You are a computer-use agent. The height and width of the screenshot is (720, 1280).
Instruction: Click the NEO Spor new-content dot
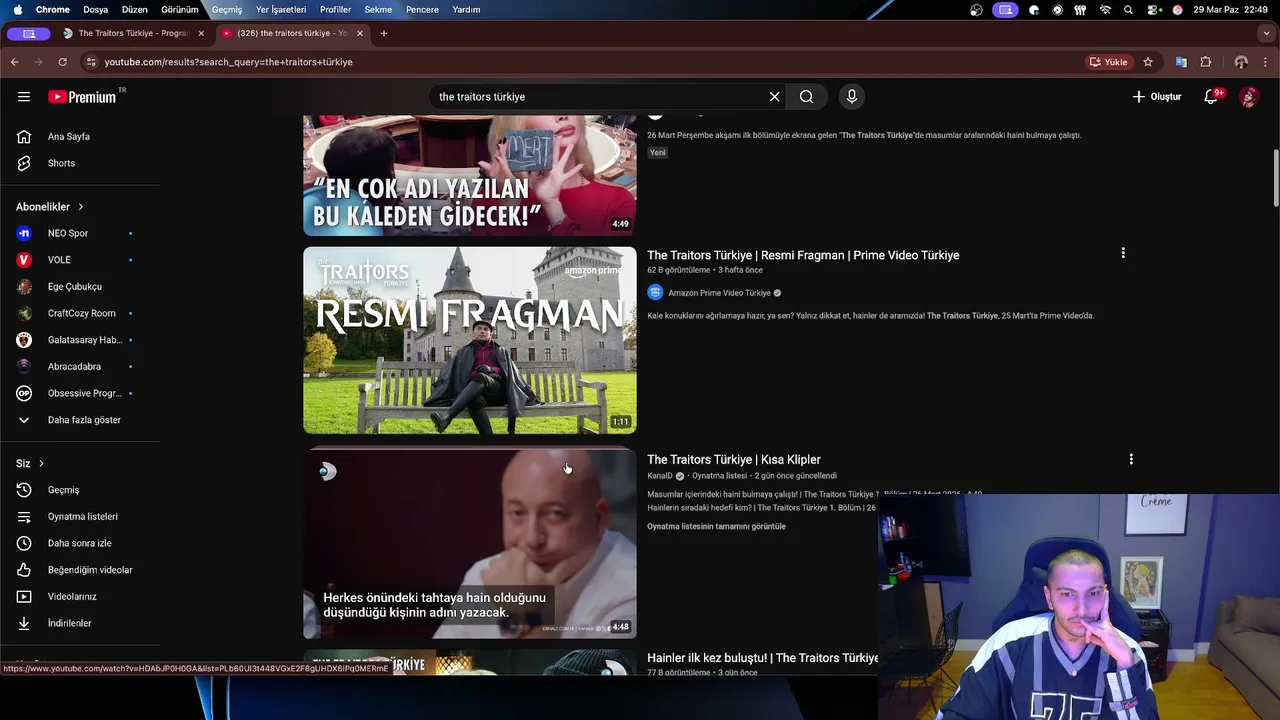130,233
